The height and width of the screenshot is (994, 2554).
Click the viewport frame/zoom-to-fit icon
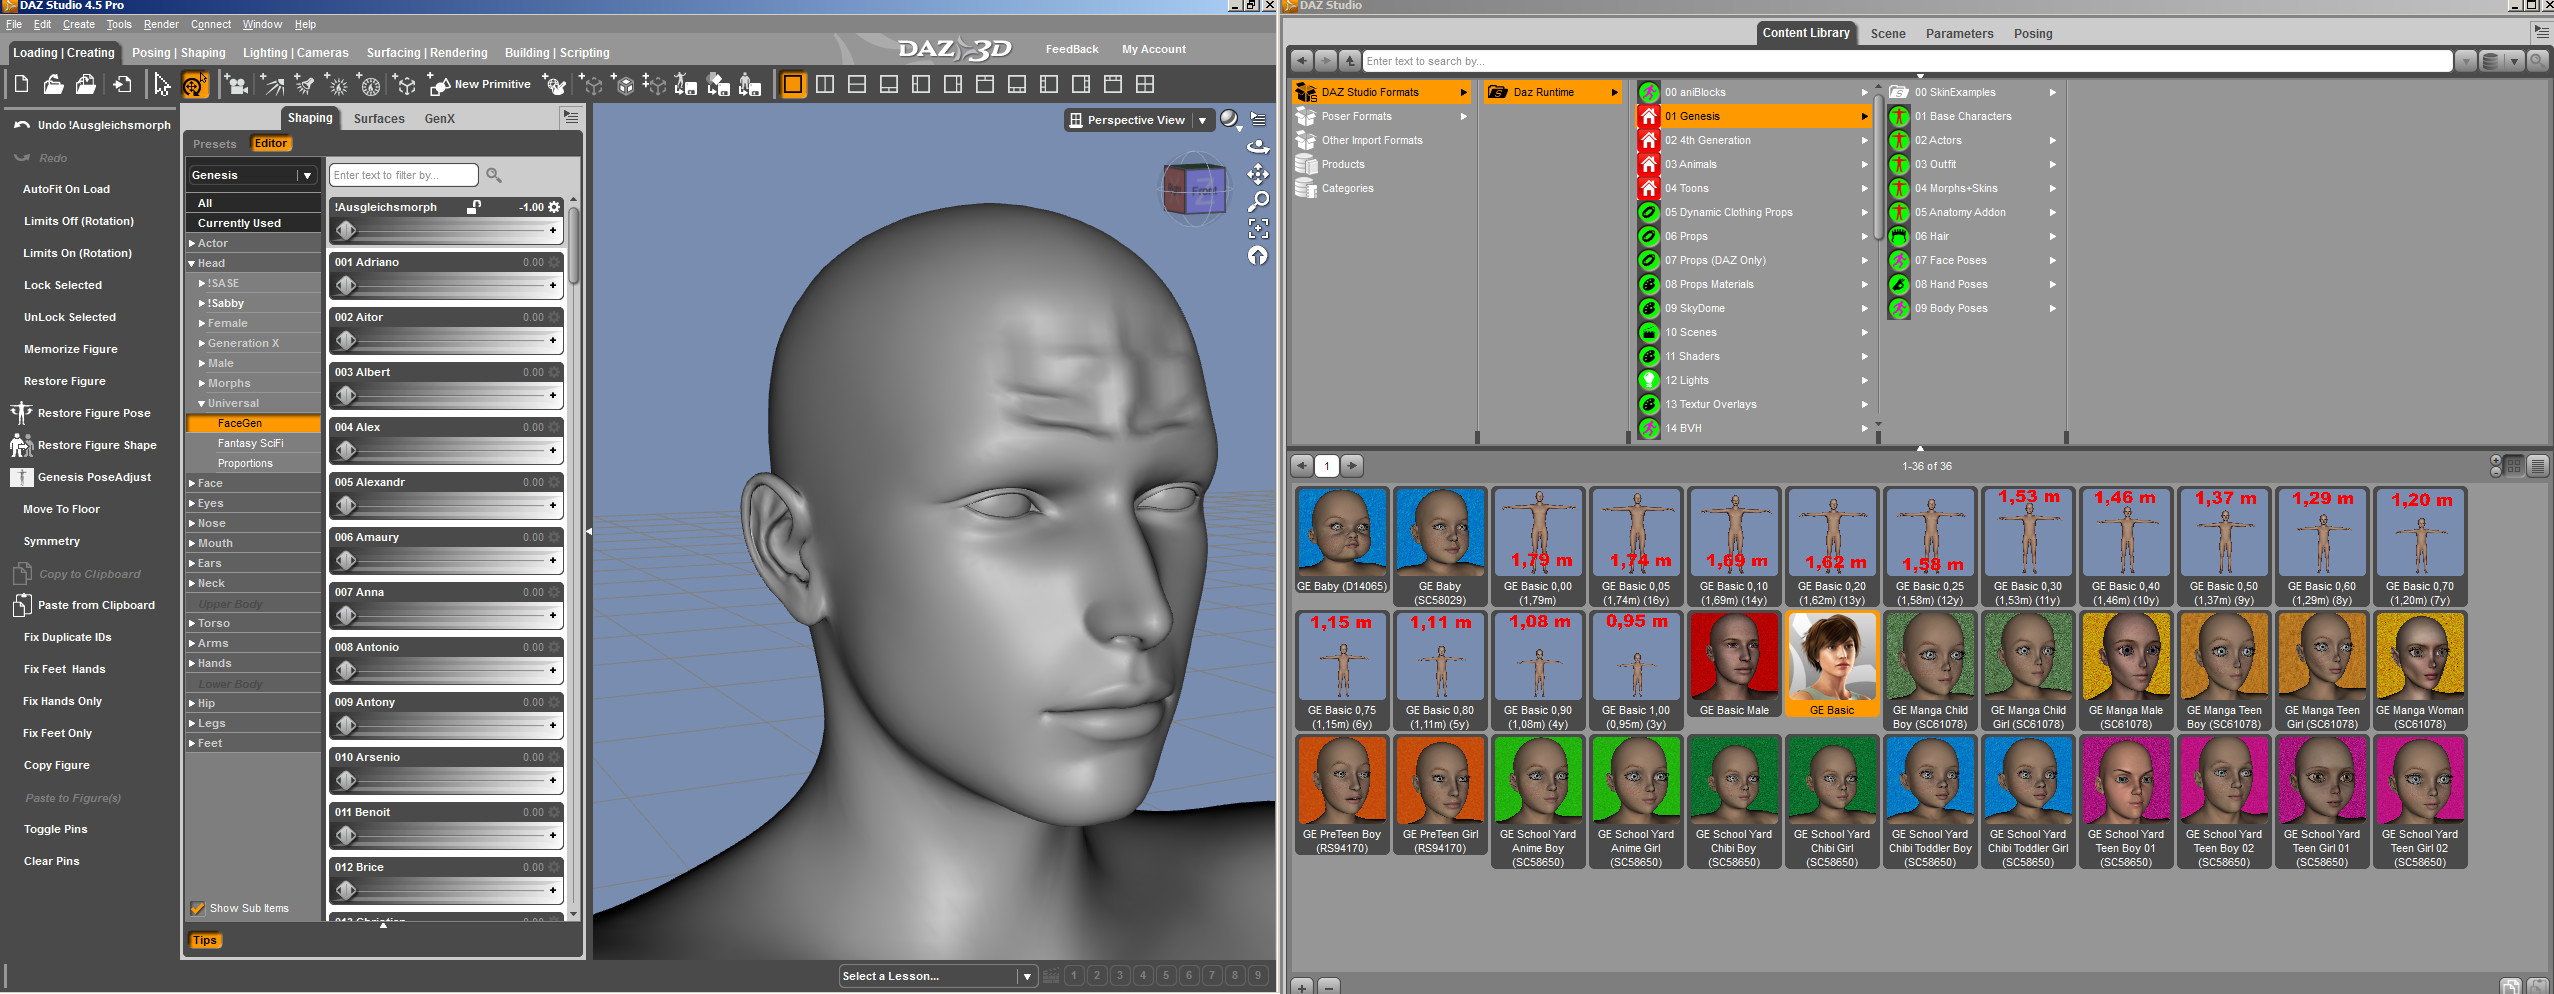[1258, 229]
